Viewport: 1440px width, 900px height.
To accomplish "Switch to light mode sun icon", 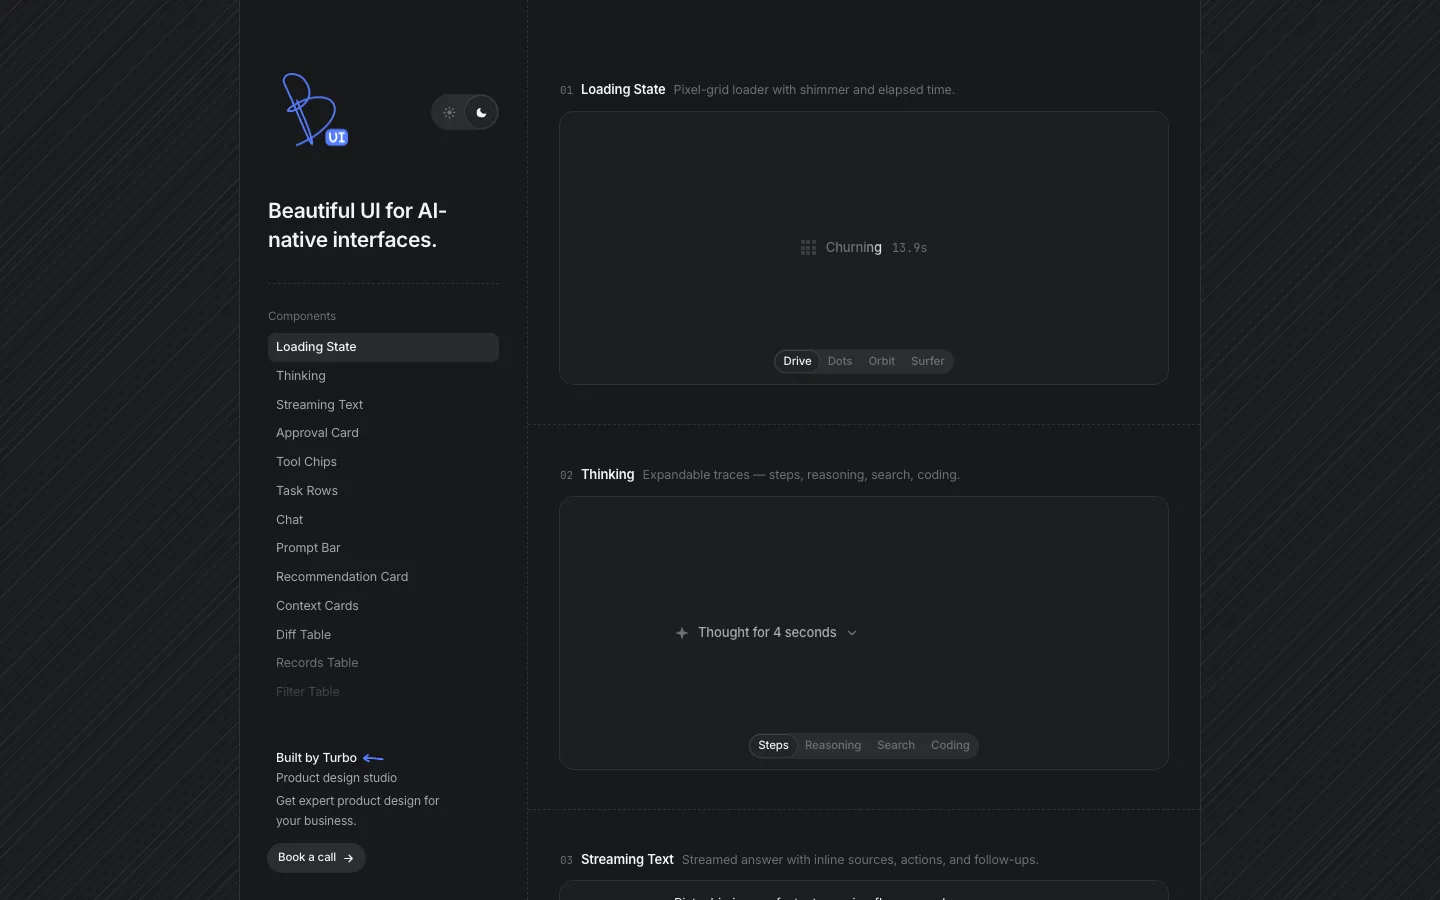I will pos(449,113).
